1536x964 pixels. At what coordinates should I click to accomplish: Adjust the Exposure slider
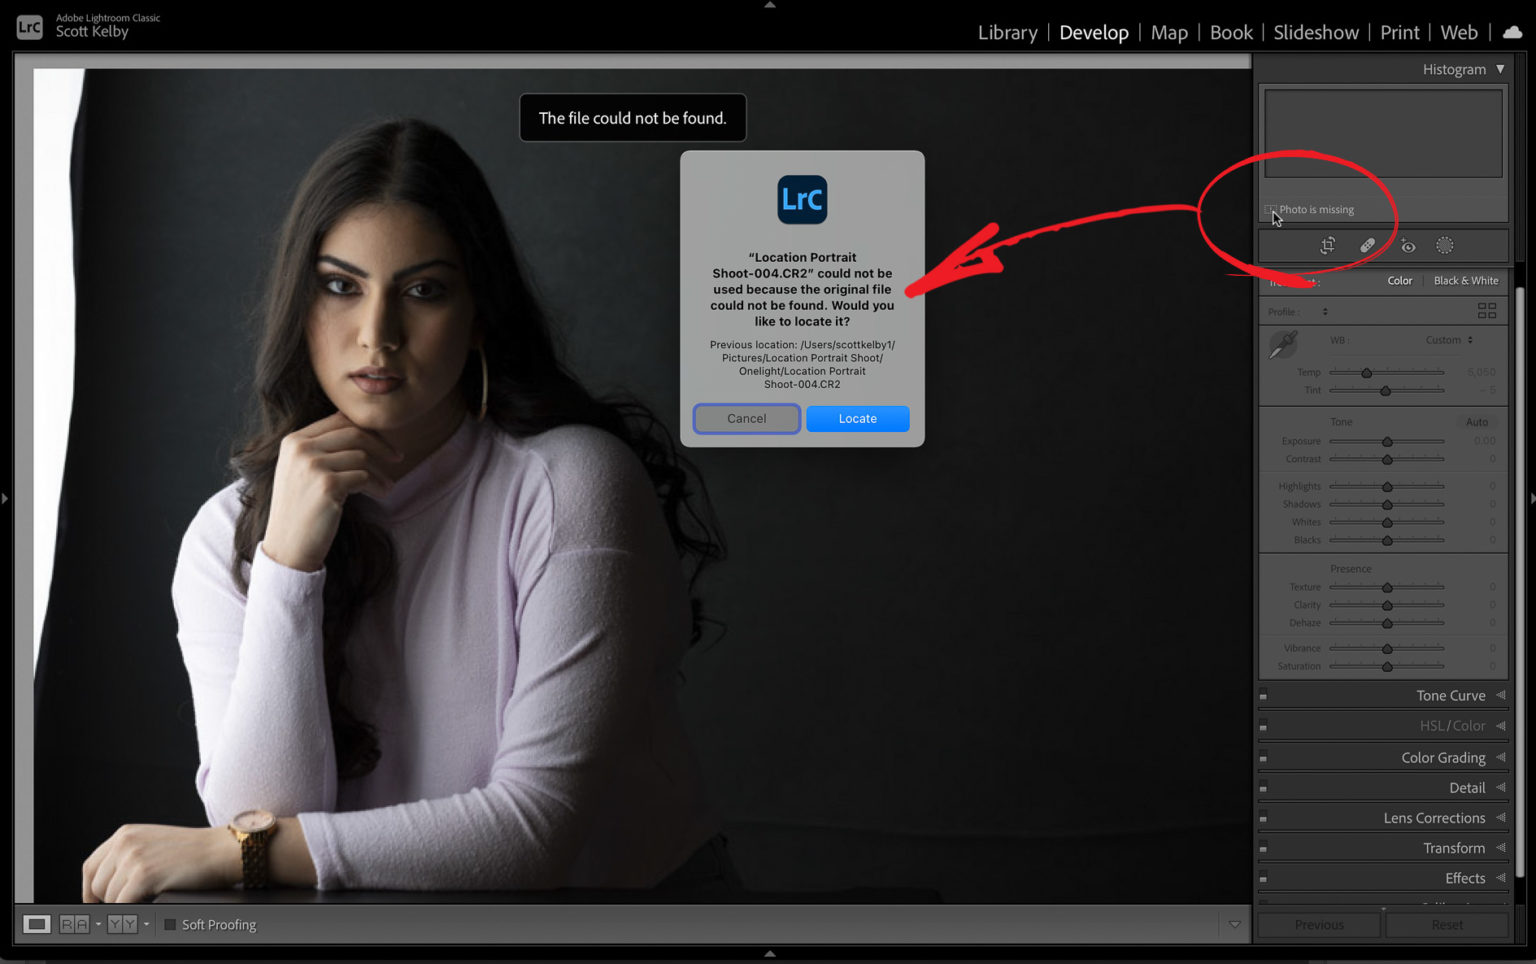click(x=1386, y=440)
